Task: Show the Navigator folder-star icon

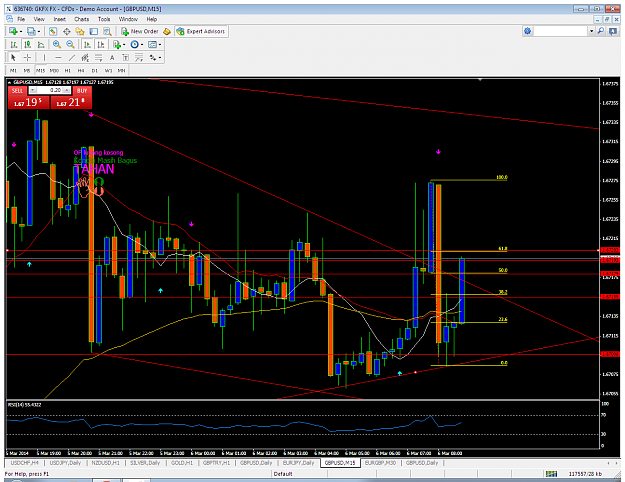Action: (80, 31)
